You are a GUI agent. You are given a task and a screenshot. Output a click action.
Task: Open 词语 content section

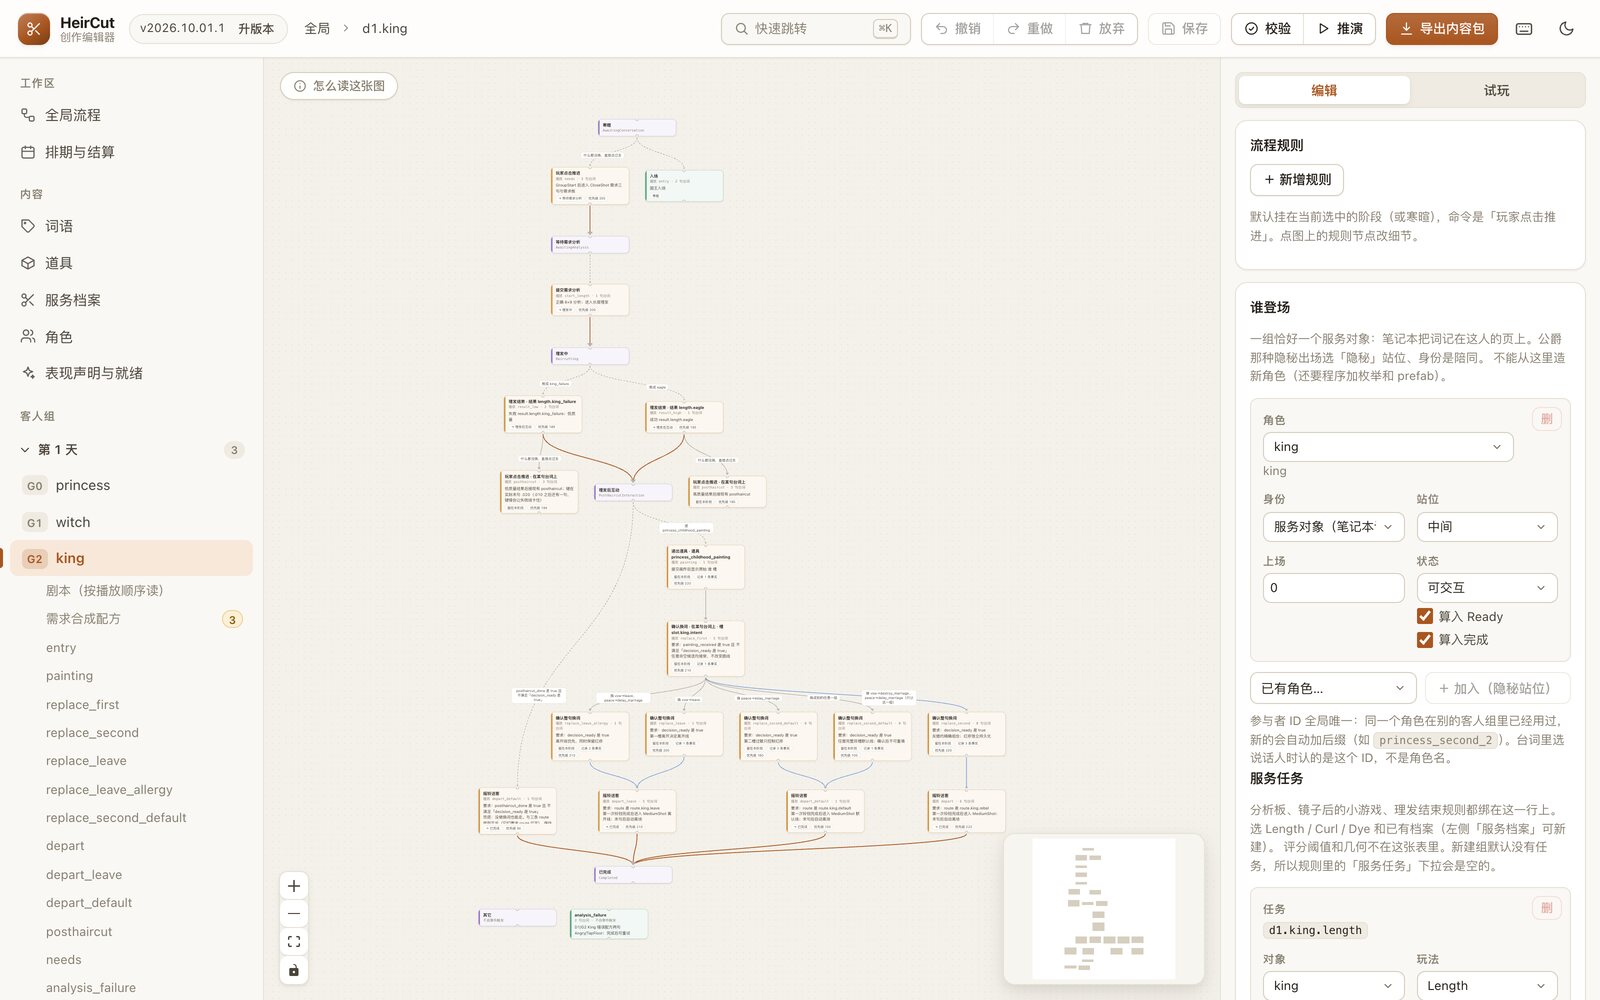(131, 226)
